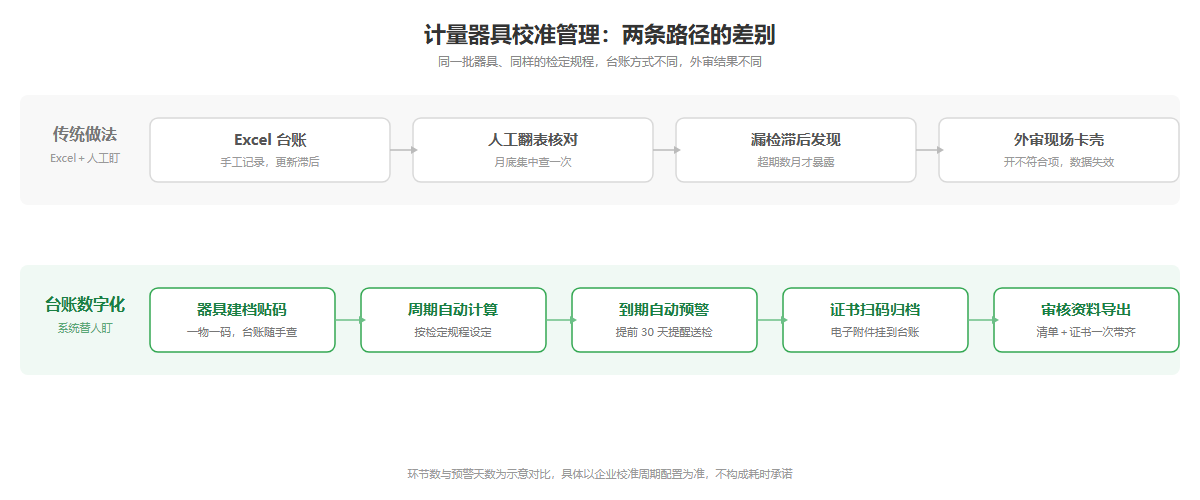The width and height of the screenshot is (1200, 500).
Task: Select the 周期自动计算 card heading
Action: [453, 310]
